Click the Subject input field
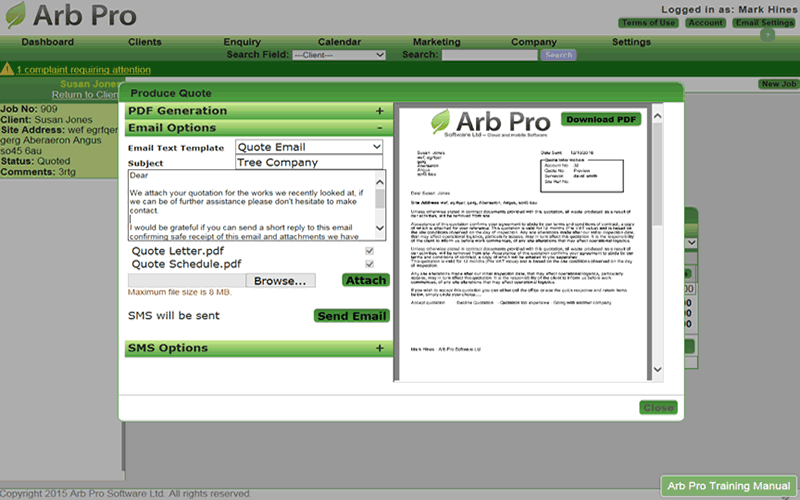Viewport: 800px width, 500px height. point(309,162)
